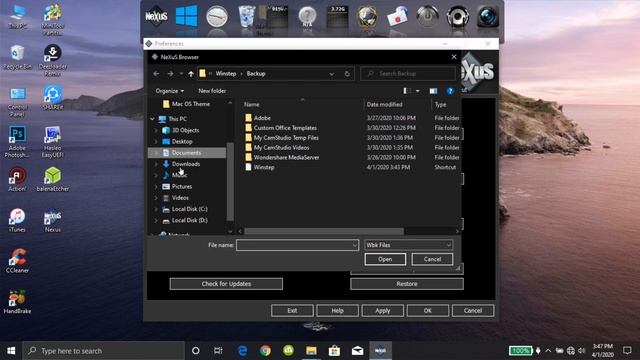Image resolution: width=640 pixels, height=360 pixels.
Task: Open File Explorer from taskbar
Action: click(x=311, y=351)
